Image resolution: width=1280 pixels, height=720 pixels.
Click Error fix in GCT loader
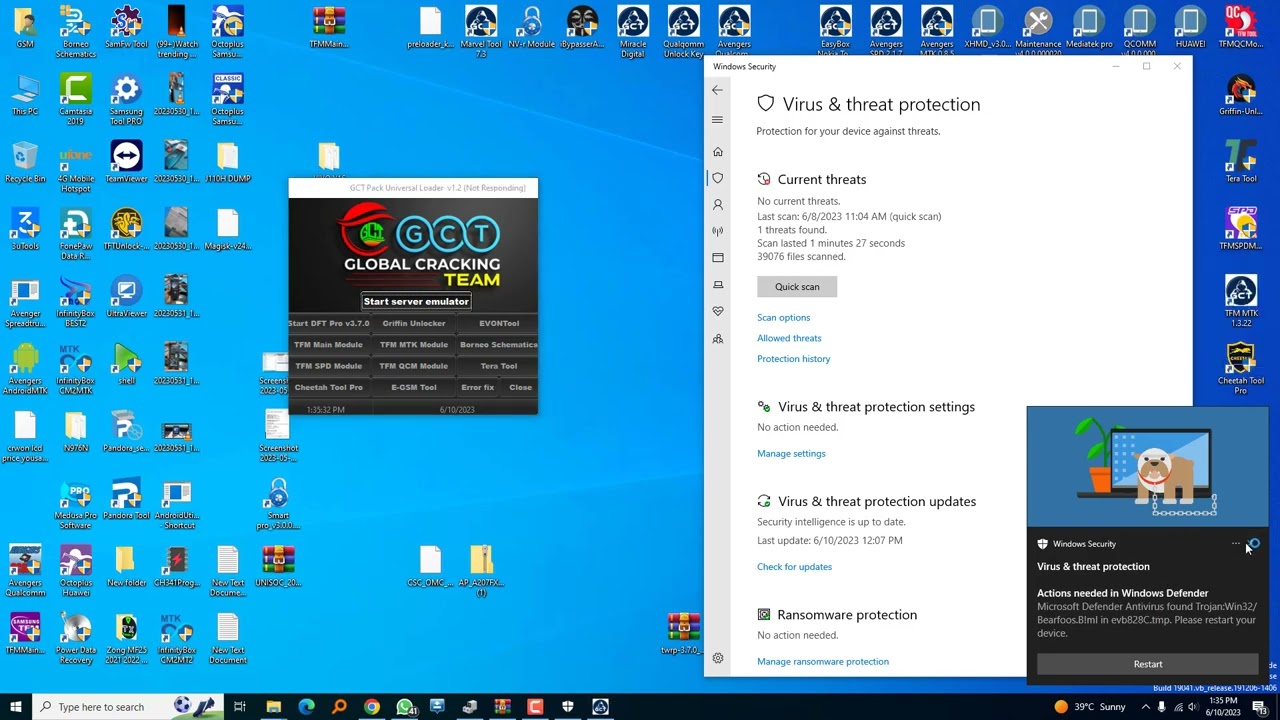click(x=478, y=387)
